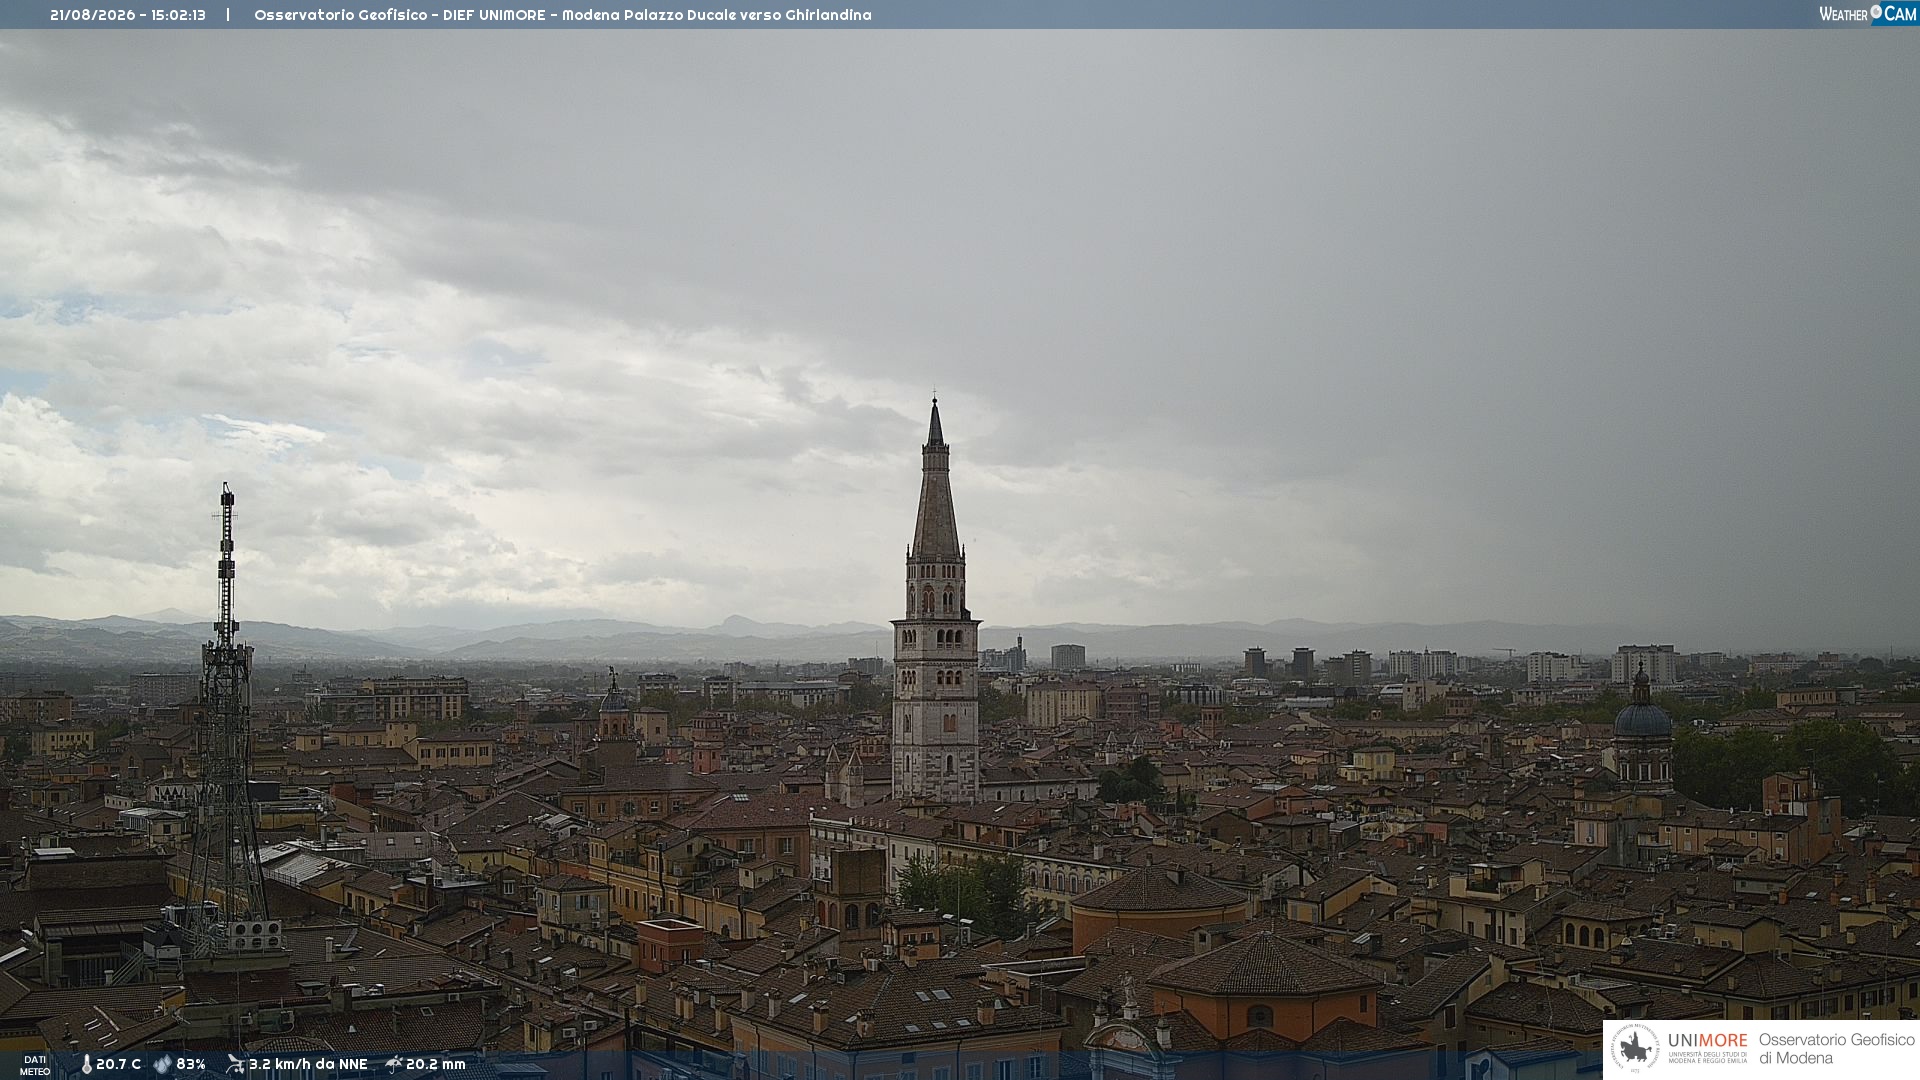
Task: Click the rain umbrella precipitation icon
Action: coord(394,1064)
